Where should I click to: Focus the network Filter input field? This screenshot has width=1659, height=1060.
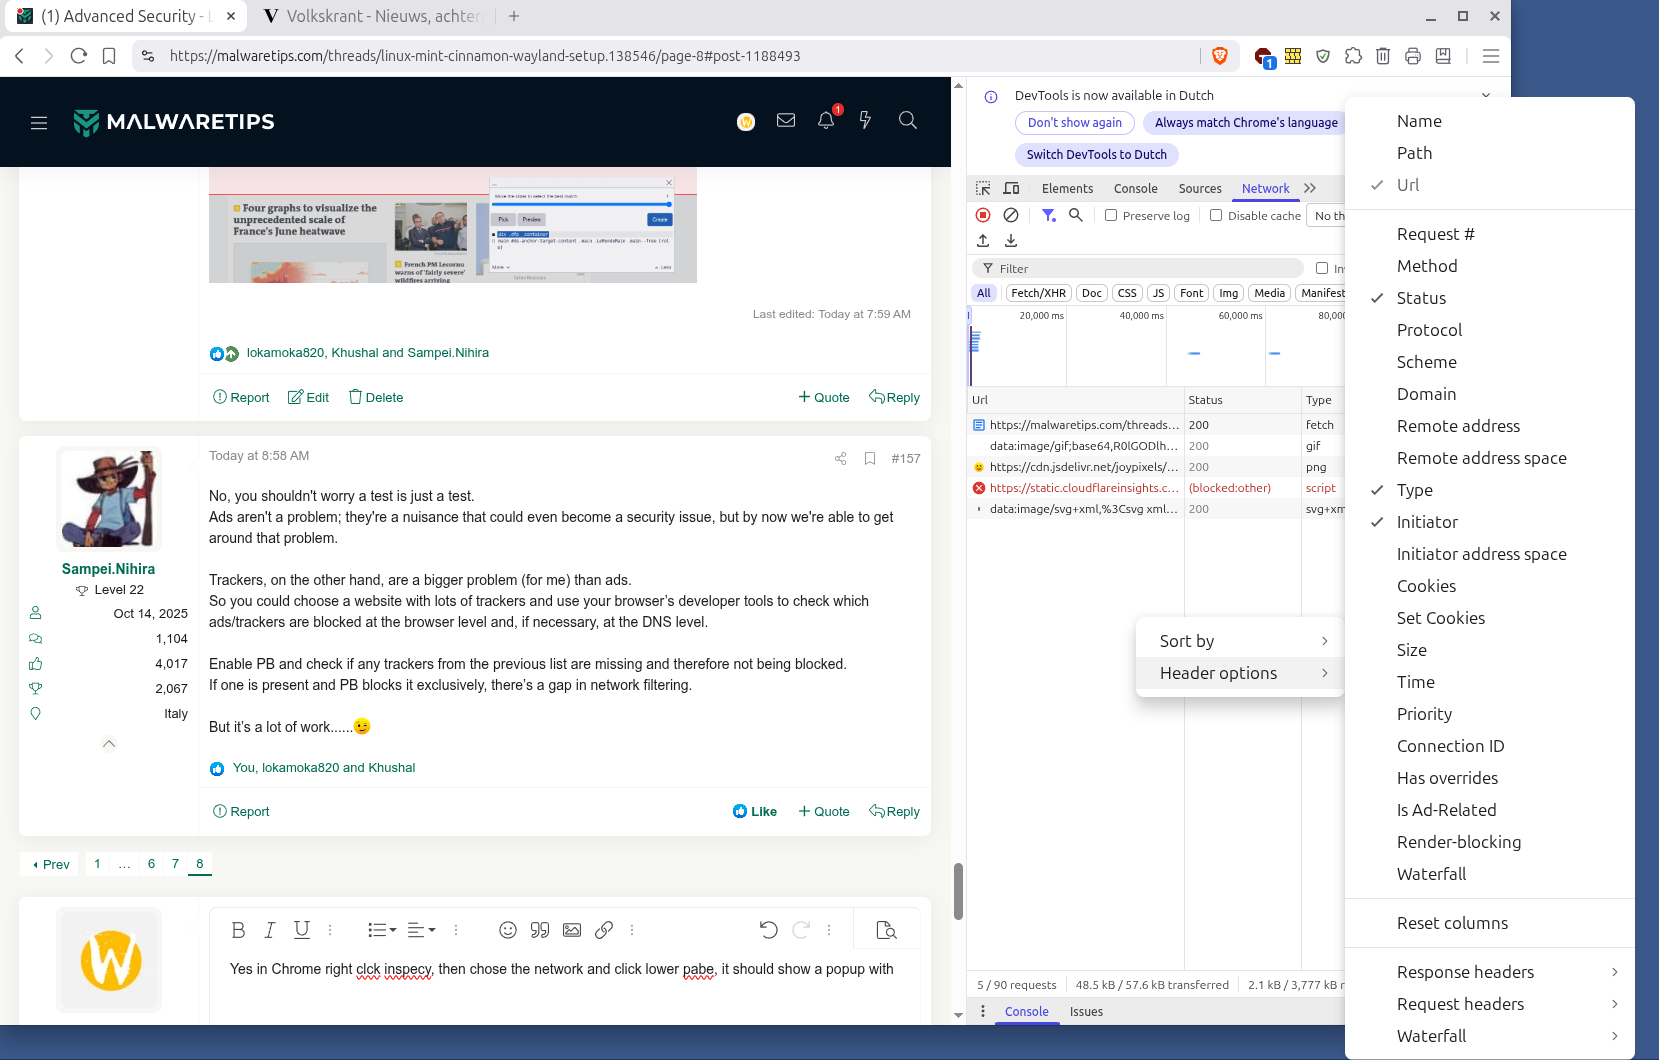[1137, 268]
